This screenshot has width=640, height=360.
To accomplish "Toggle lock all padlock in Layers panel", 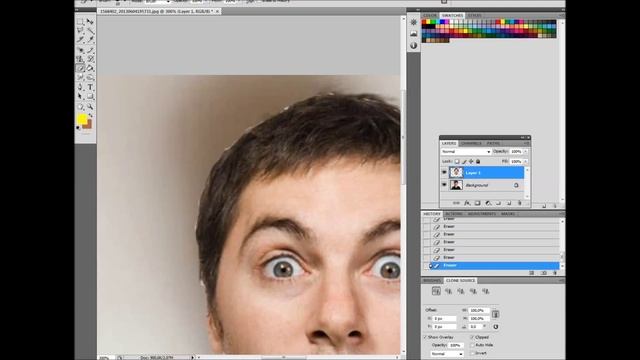I will pyautogui.click(x=478, y=162).
